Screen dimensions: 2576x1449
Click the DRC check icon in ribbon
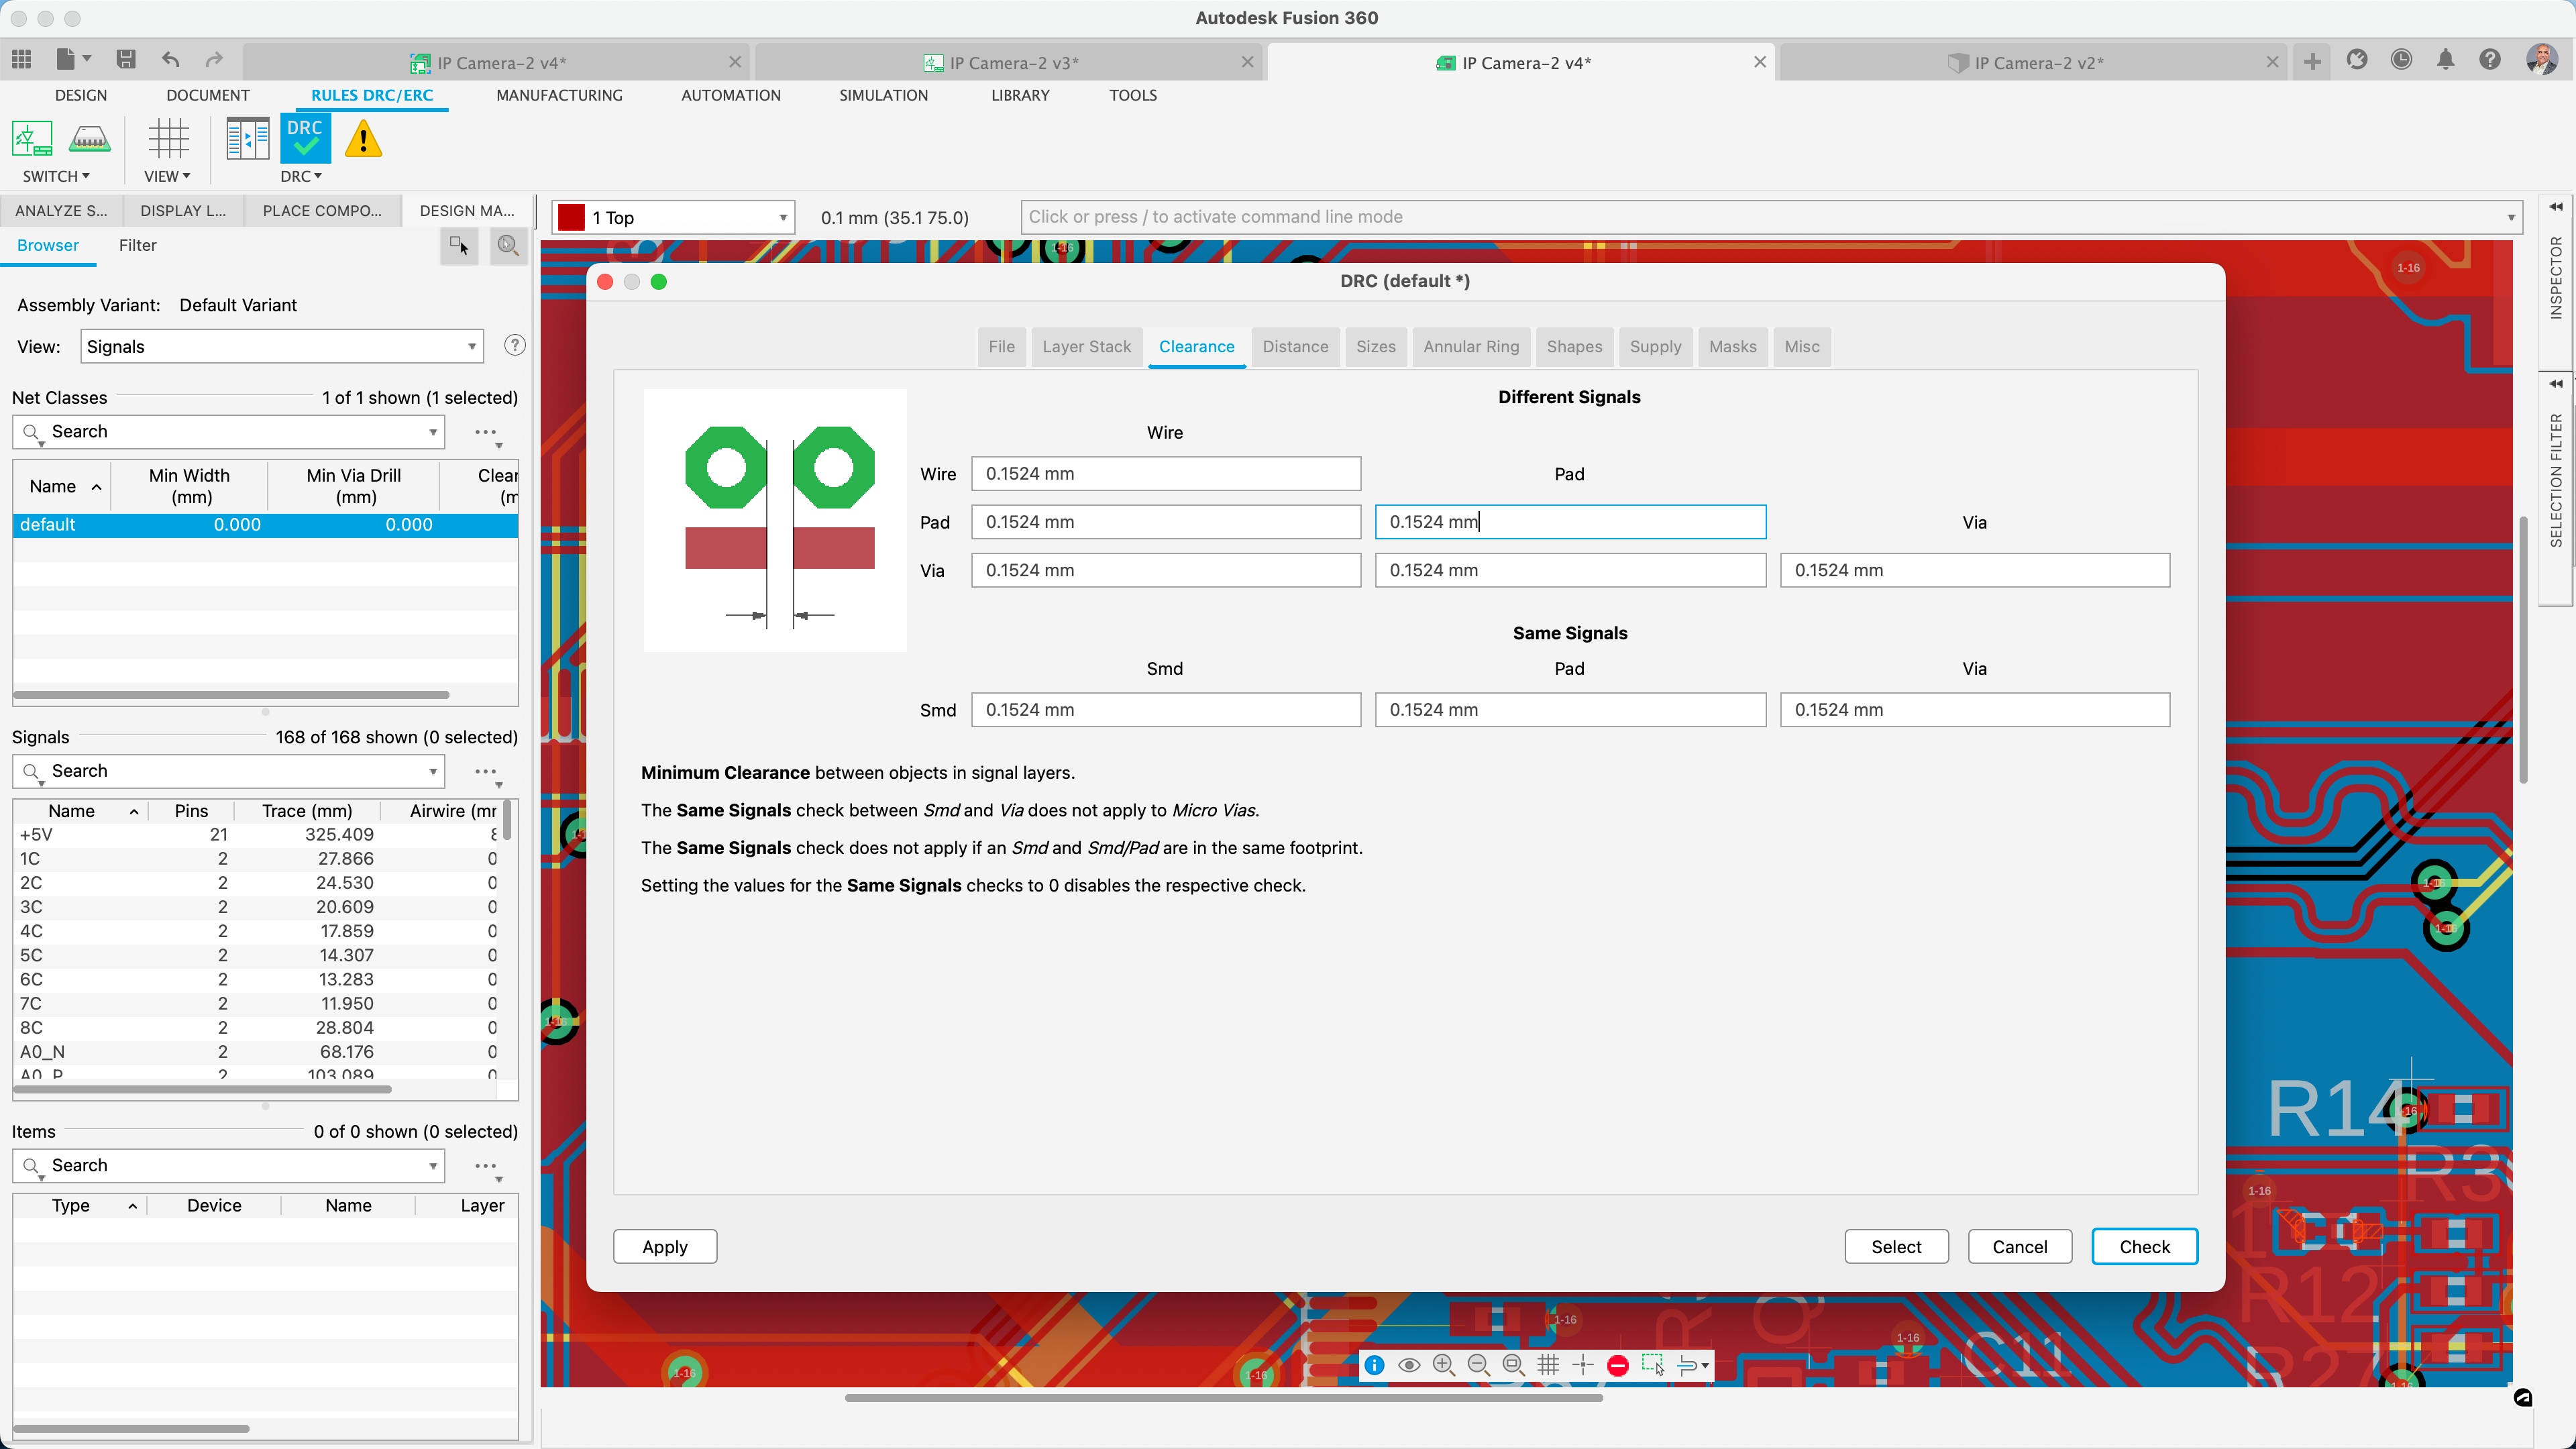coord(305,138)
